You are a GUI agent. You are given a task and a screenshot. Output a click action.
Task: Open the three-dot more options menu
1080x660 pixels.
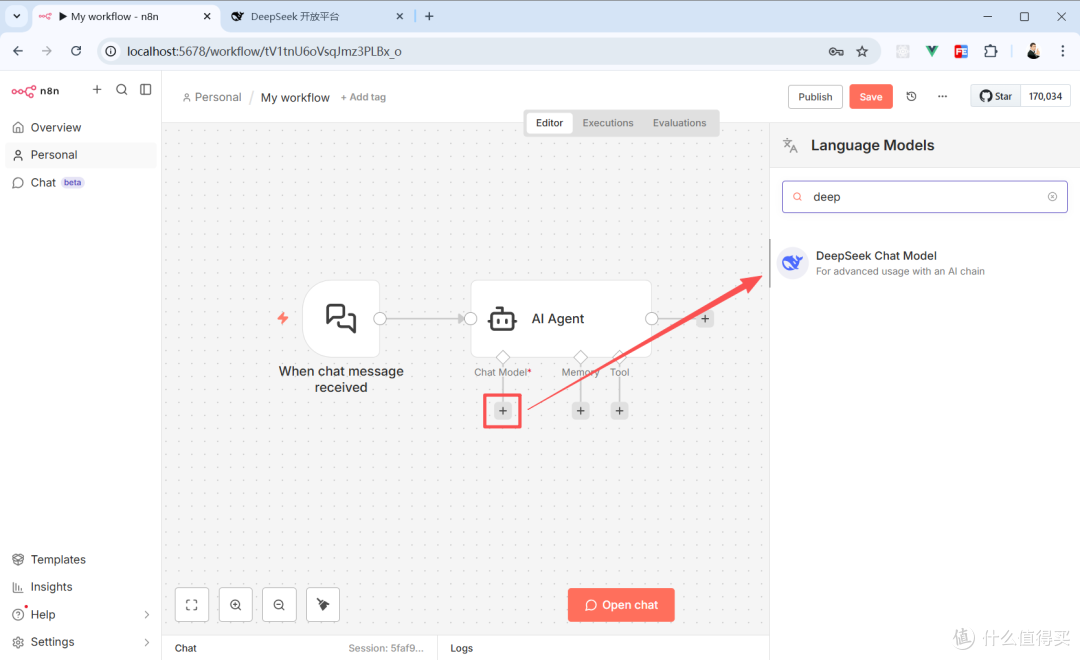click(942, 96)
